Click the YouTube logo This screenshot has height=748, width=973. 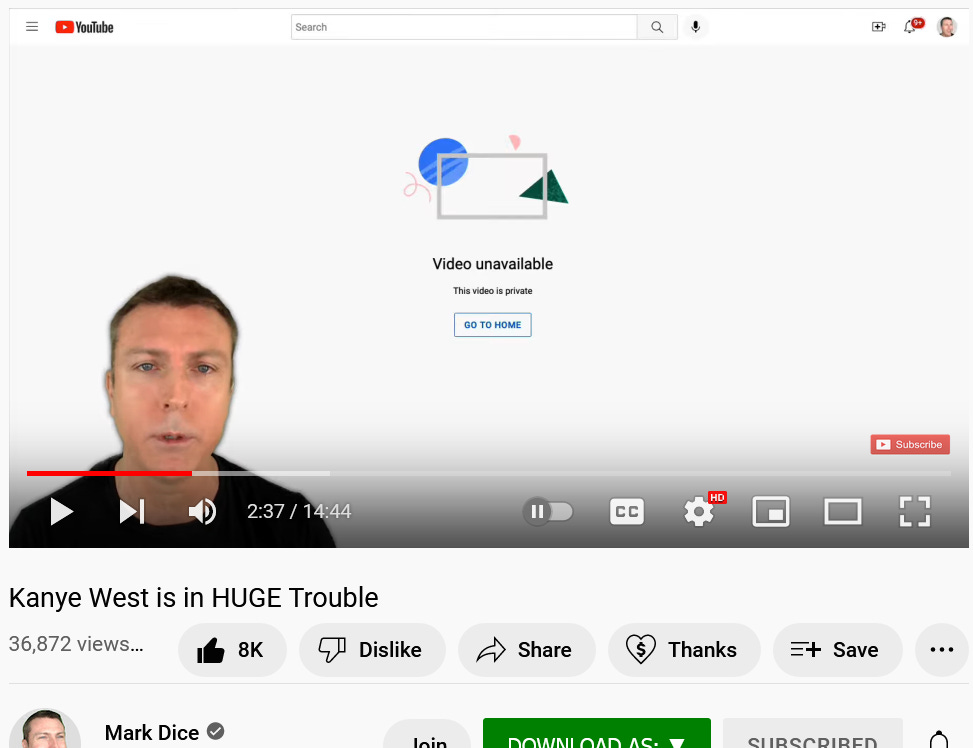pyautogui.click(x=84, y=27)
